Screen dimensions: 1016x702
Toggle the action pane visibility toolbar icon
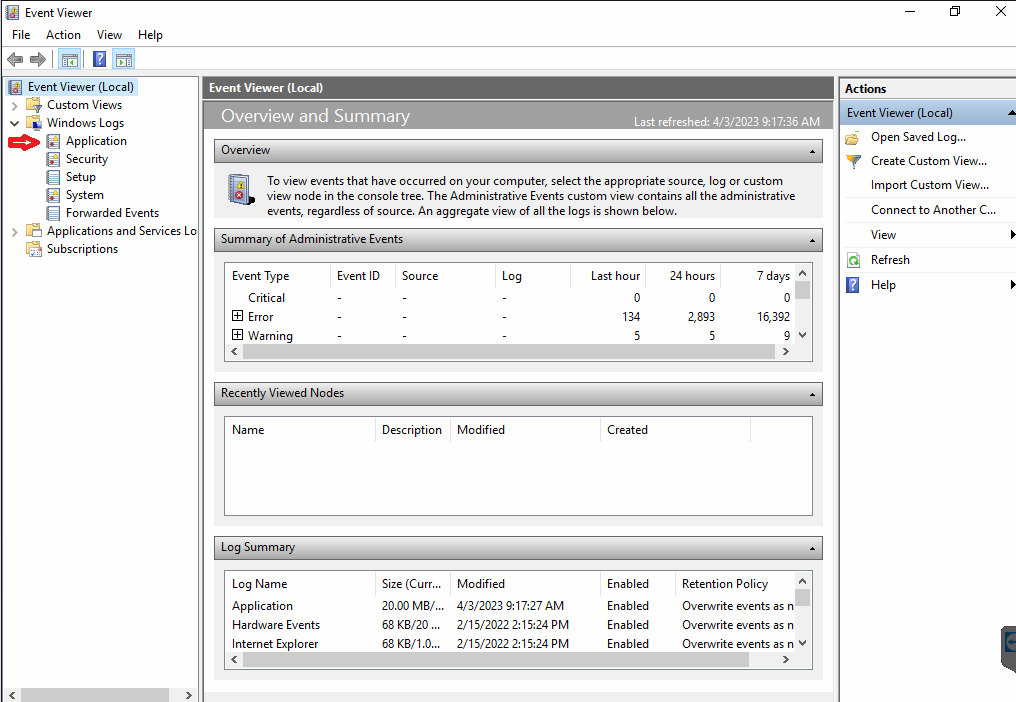click(124, 59)
